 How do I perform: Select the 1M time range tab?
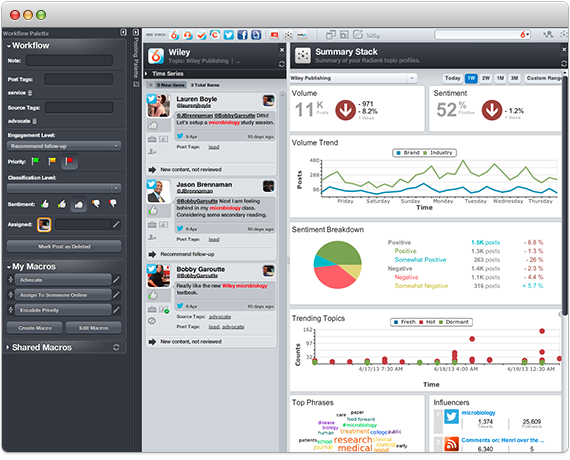tap(500, 78)
